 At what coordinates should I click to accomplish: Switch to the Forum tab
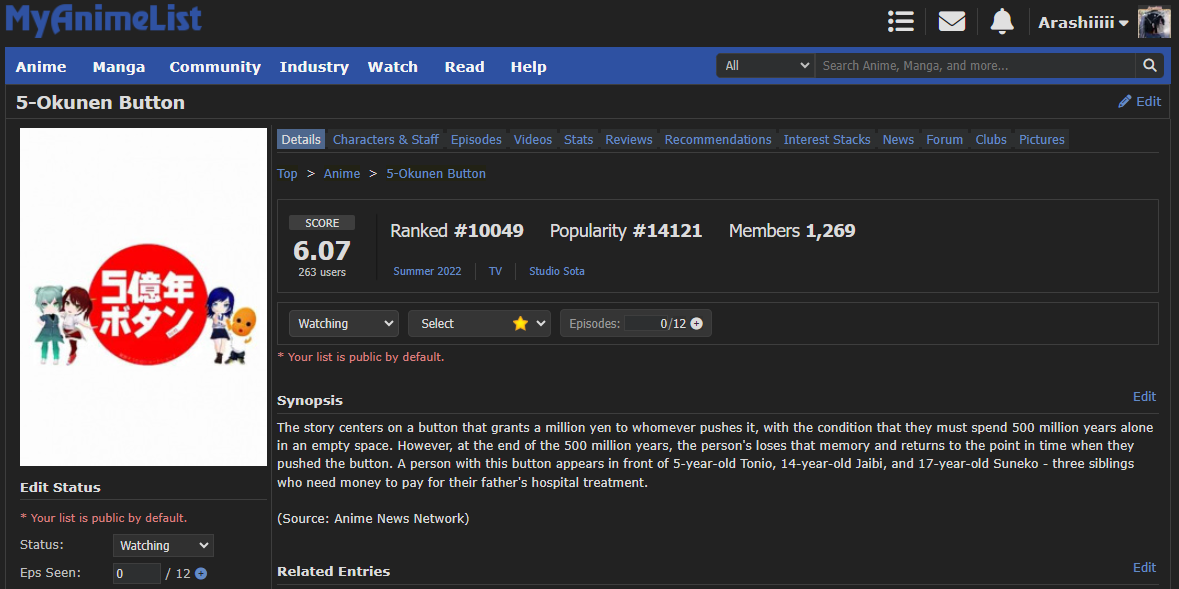click(944, 139)
